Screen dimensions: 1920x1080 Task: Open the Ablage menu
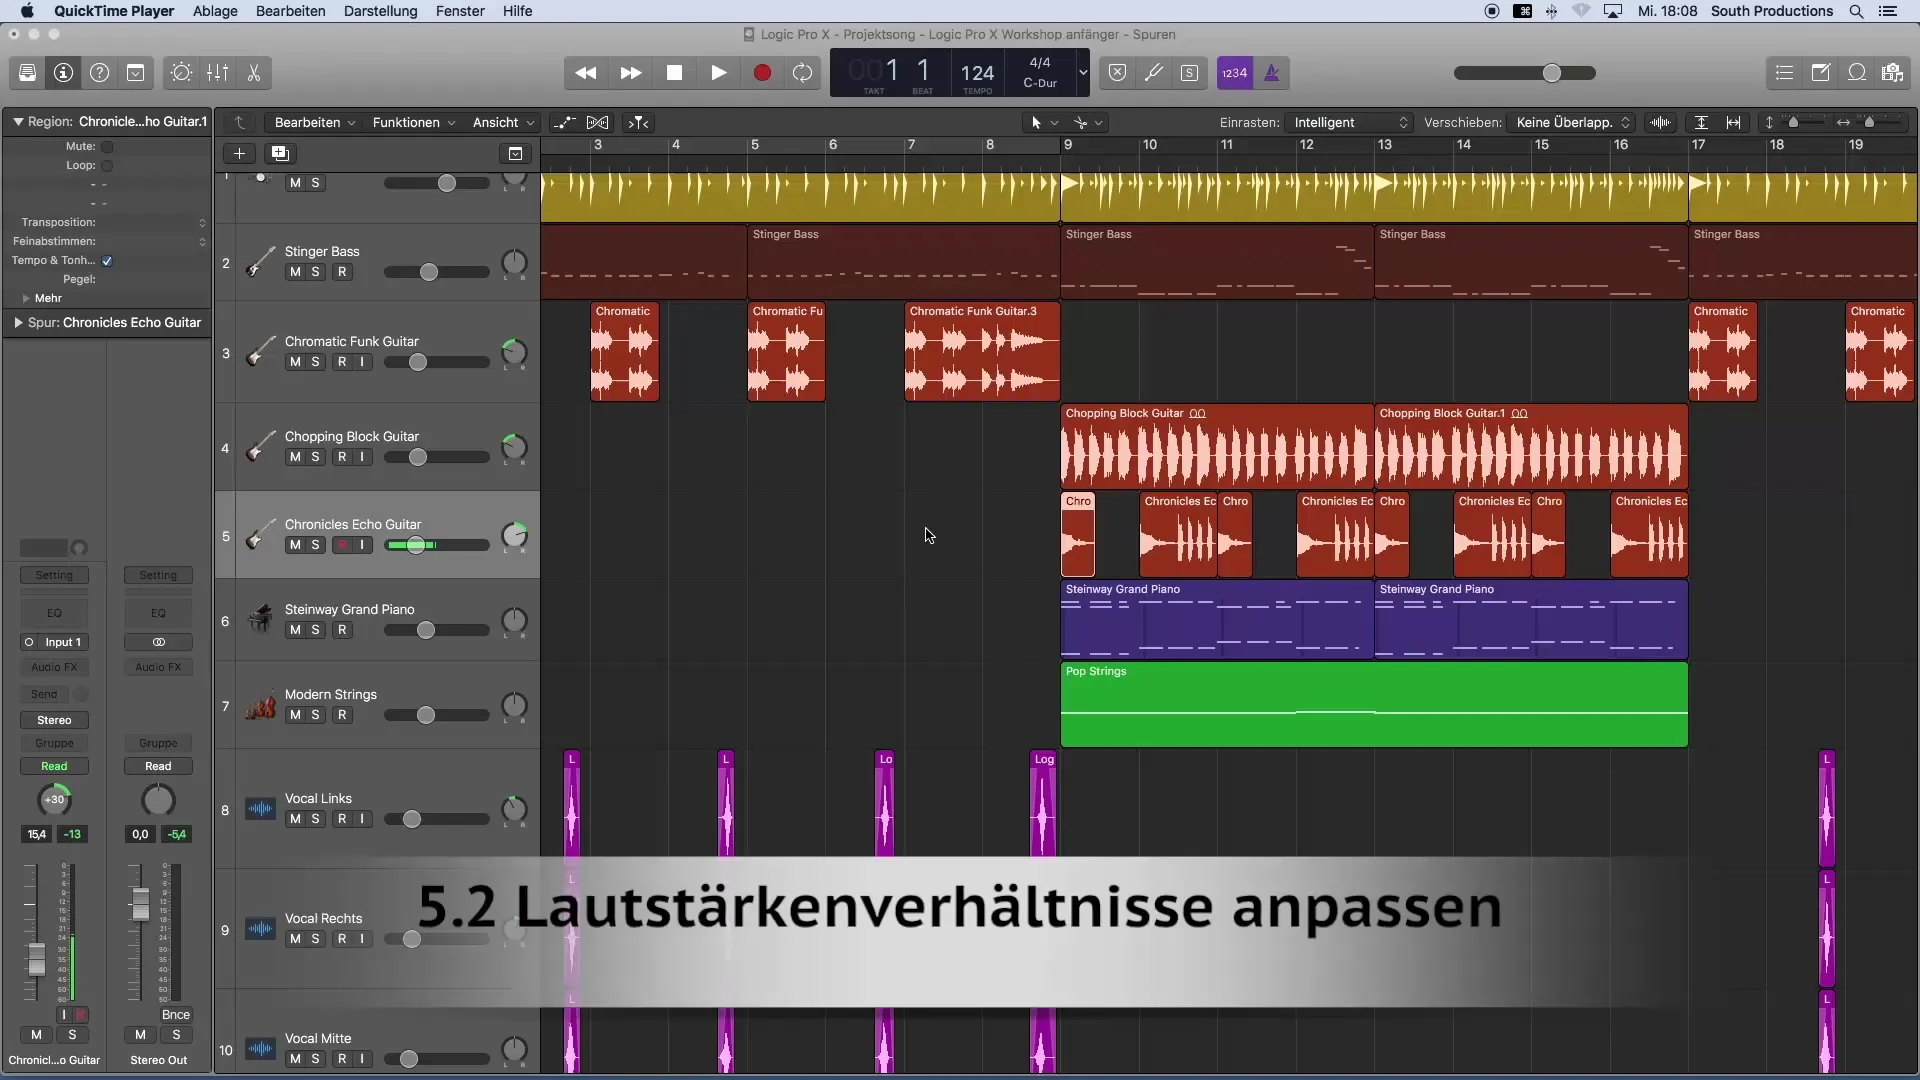tap(215, 11)
